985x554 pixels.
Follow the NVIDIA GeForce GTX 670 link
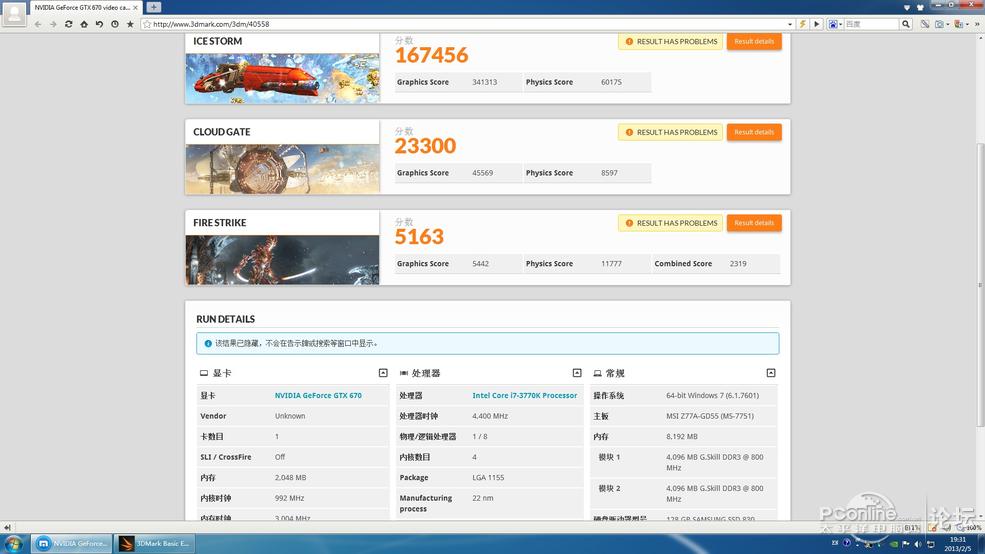(318, 395)
